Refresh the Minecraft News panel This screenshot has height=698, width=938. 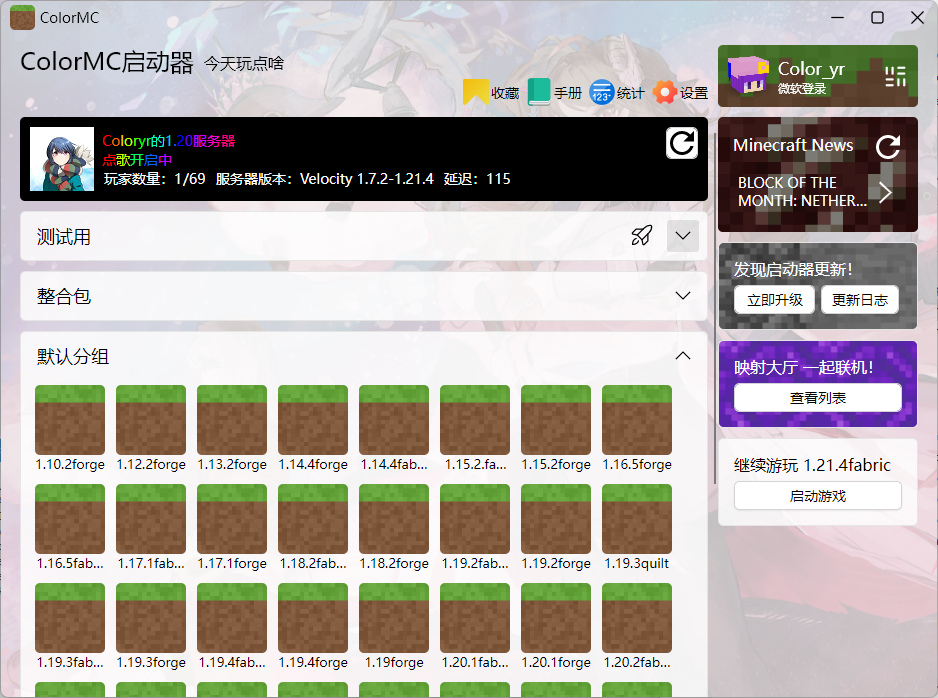[887, 148]
